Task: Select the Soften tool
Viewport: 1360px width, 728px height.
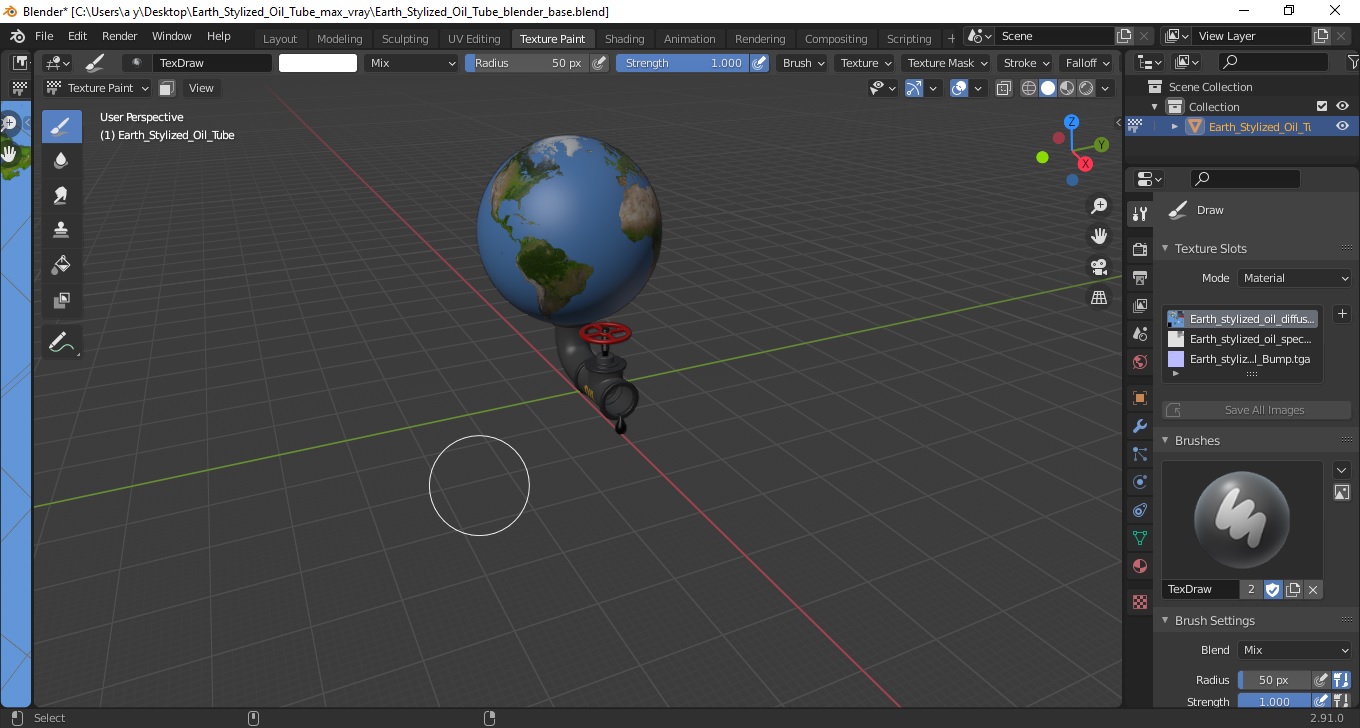Action: click(61, 161)
